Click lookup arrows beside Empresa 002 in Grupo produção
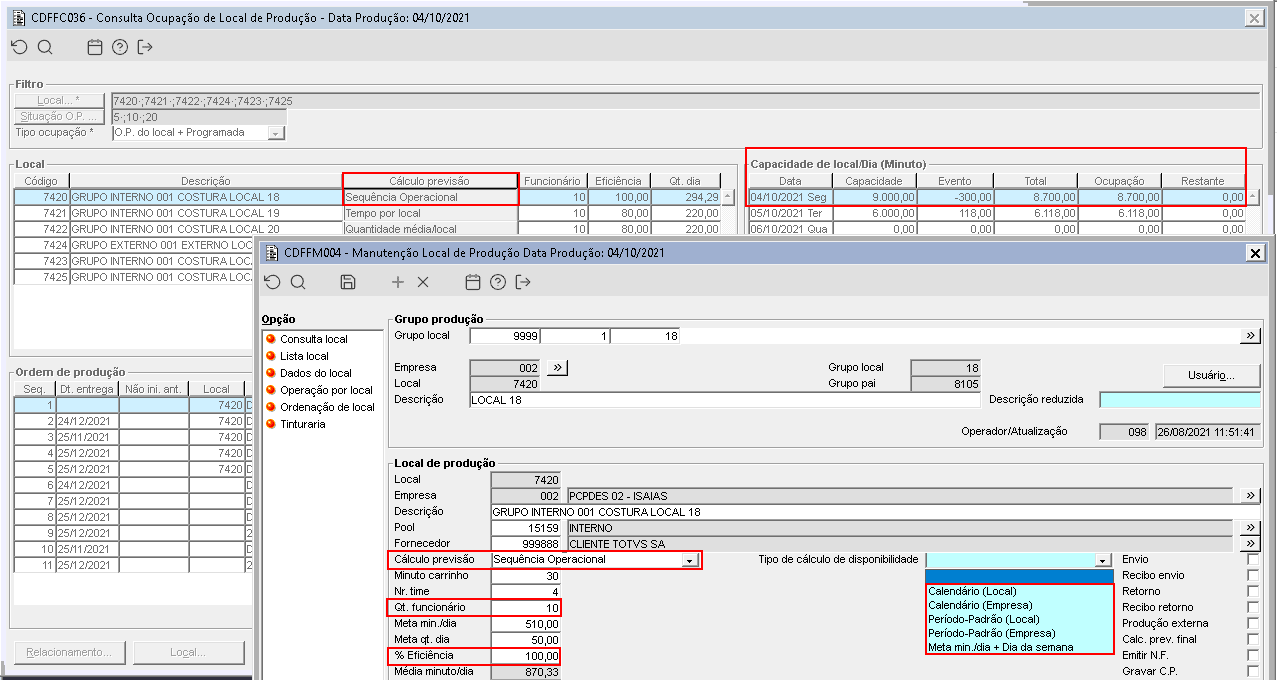This screenshot has height=680, width=1277. (558, 368)
